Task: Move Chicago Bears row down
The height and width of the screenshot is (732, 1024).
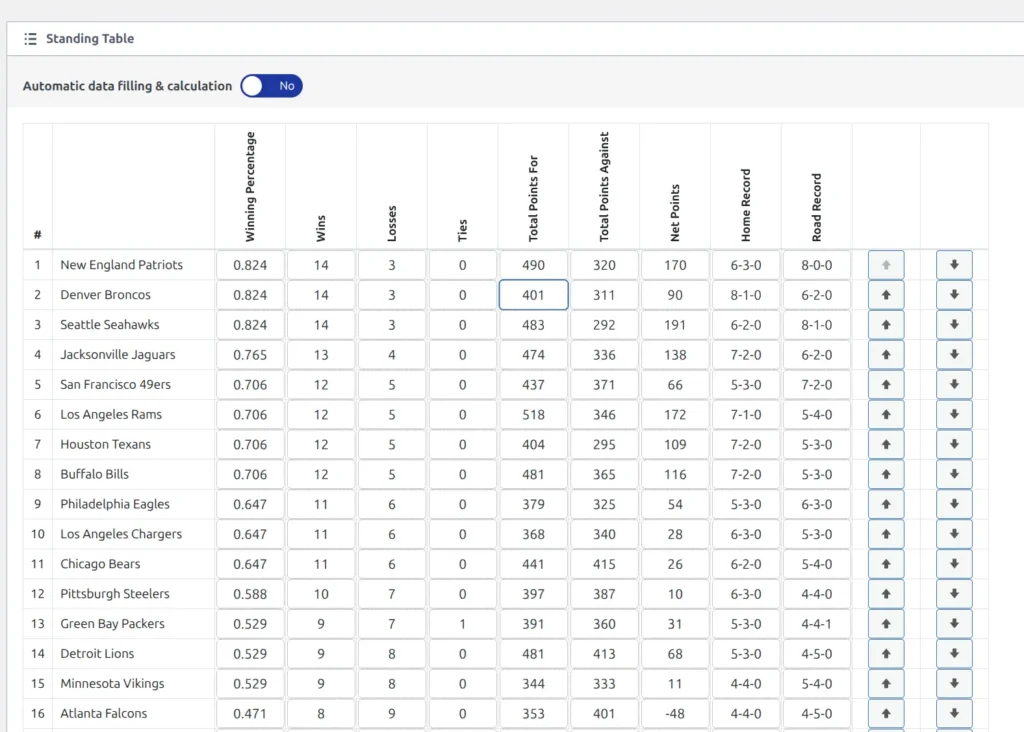Action: [x=953, y=564]
